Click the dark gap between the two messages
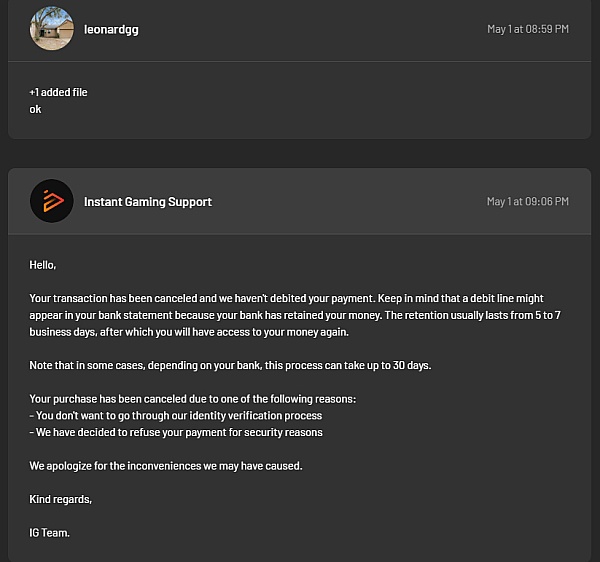The width and height of the screenshot is (600, 562). coord(300,153)
